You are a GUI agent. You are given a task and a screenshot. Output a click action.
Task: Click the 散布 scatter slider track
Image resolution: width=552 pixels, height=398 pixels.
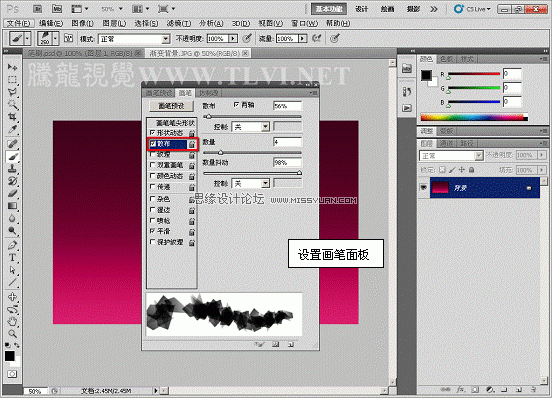coord(252,116)
